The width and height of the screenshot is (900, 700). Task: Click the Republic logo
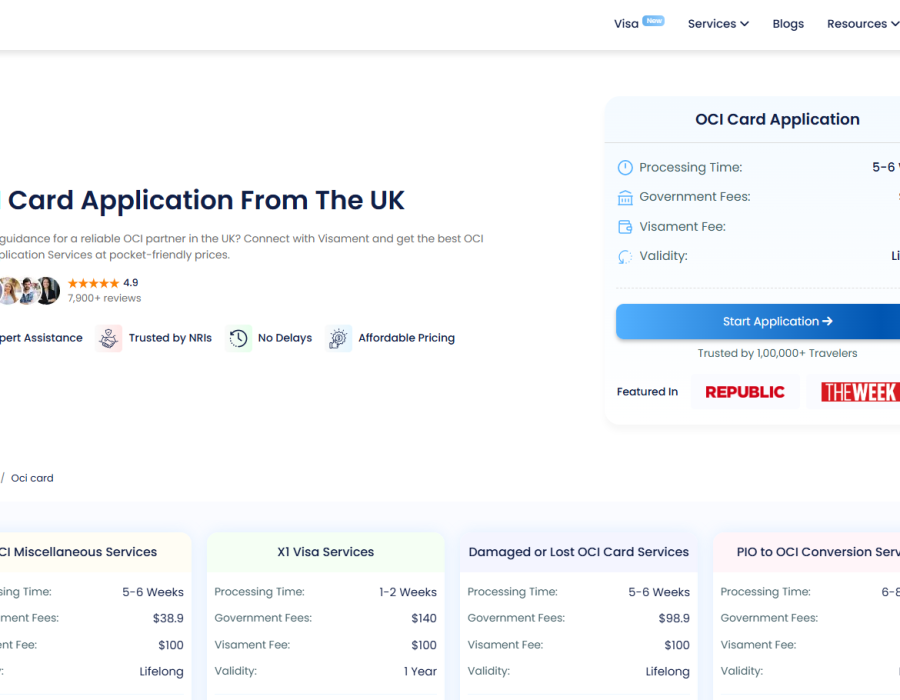(x=745, y=392)
